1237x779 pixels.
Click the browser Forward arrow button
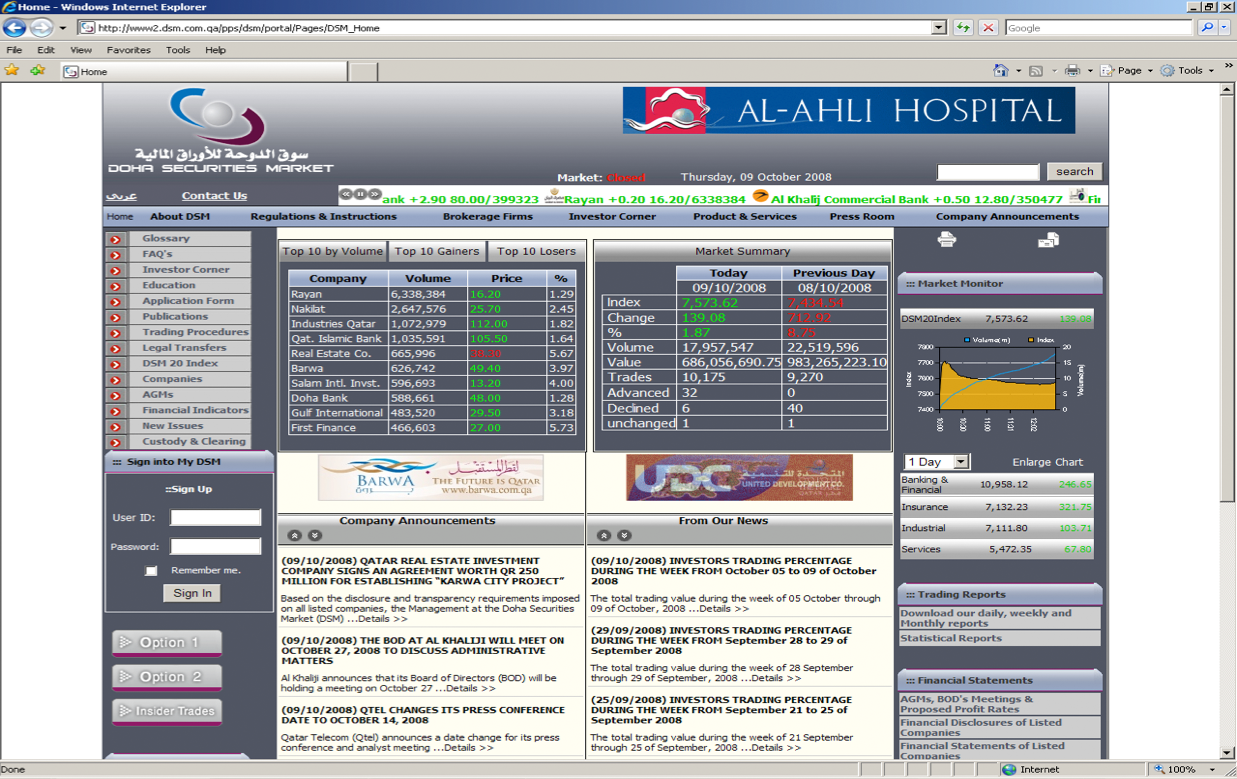tap(41, 28)
